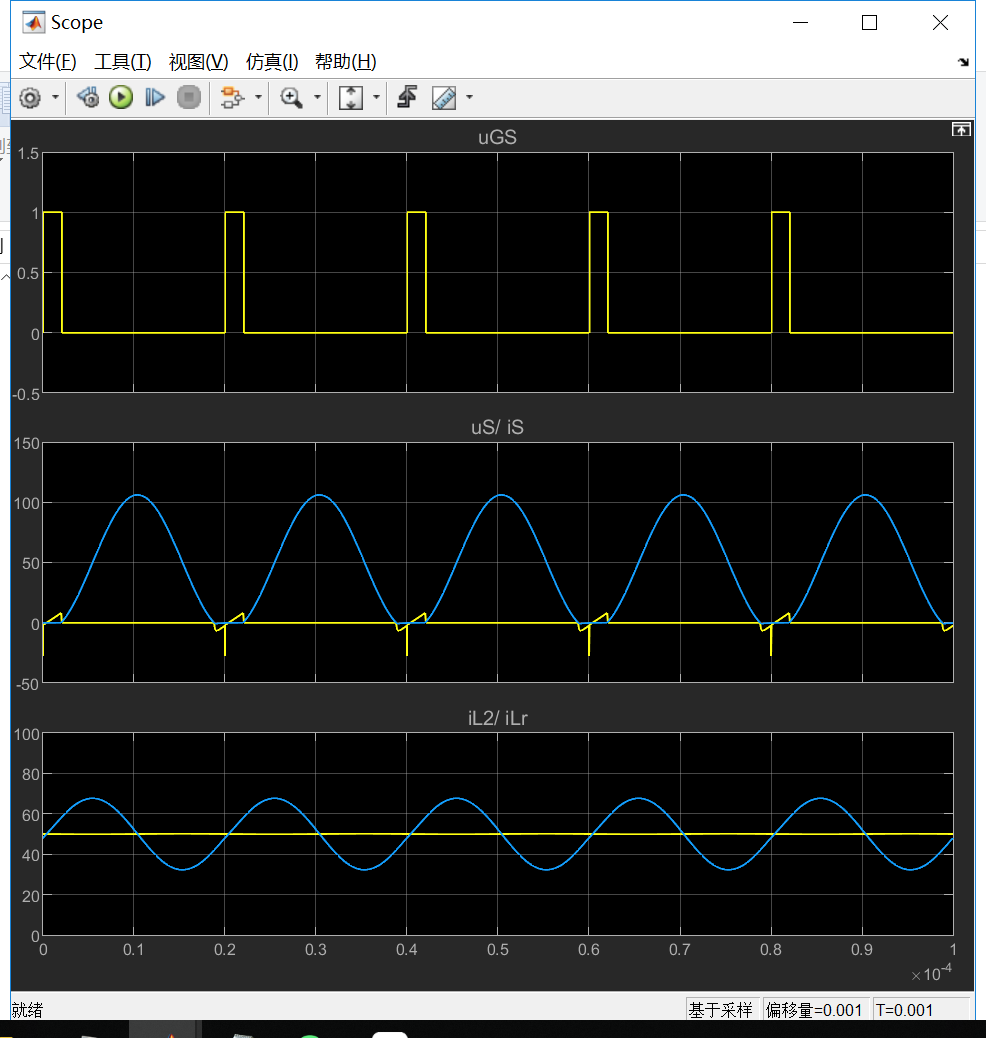
Task: Click the scale axes limits icon
Action: (350, 97)
